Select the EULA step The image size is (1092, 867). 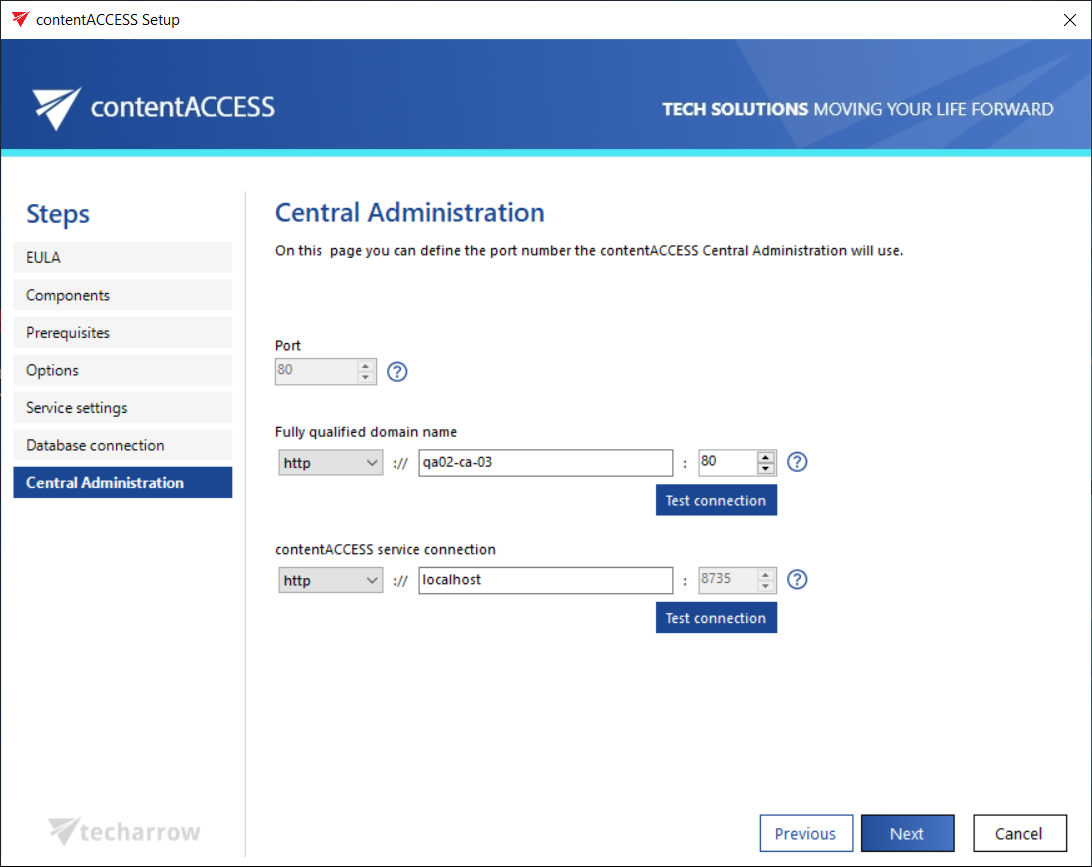122,258
